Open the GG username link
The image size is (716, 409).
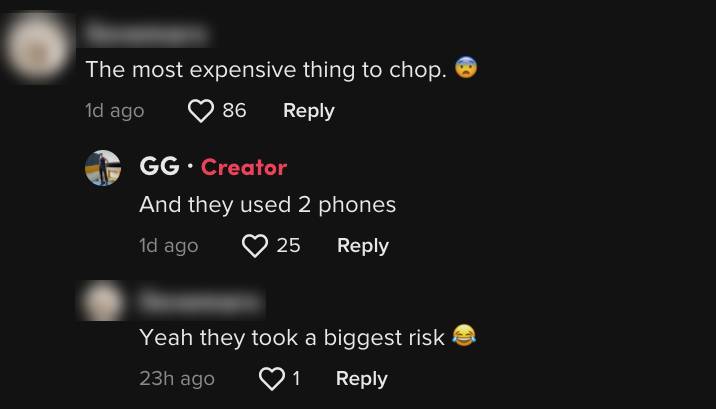(159, 167)
